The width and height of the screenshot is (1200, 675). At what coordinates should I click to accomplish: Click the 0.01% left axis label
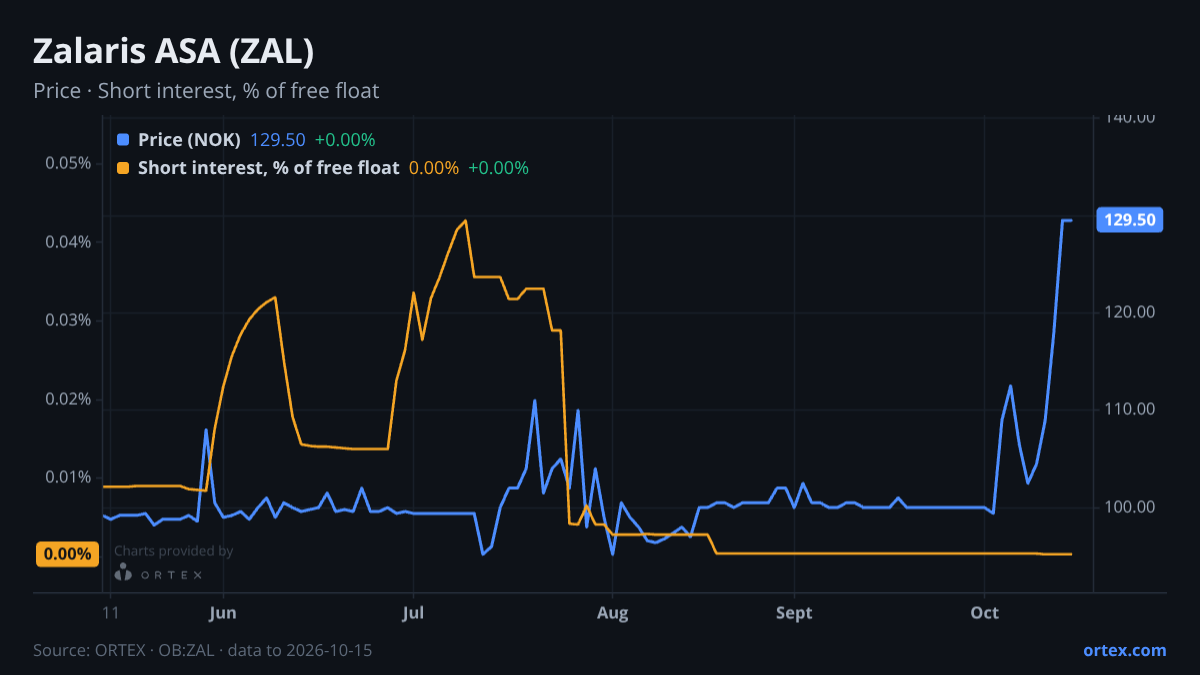tap(68, 477)
